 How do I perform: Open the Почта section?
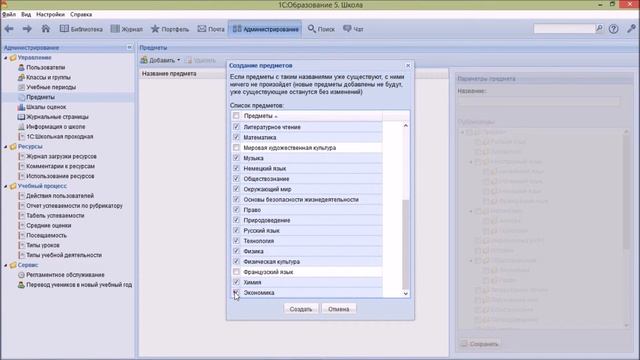tap(211, 29)
